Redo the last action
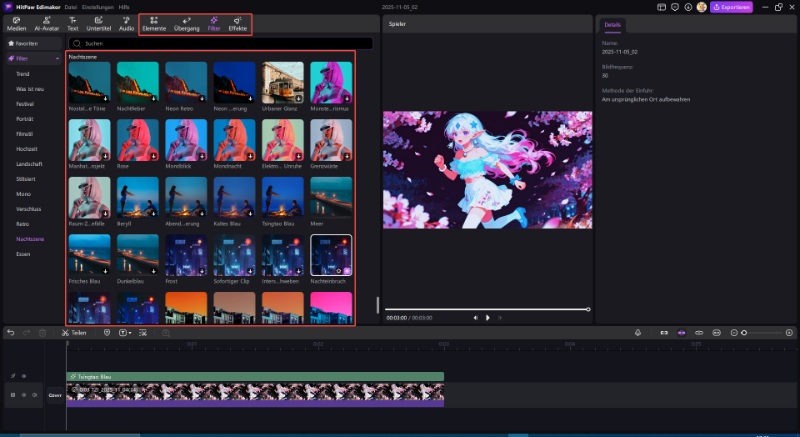This screenshot has height=437, width=800. [x=27, y=332]
